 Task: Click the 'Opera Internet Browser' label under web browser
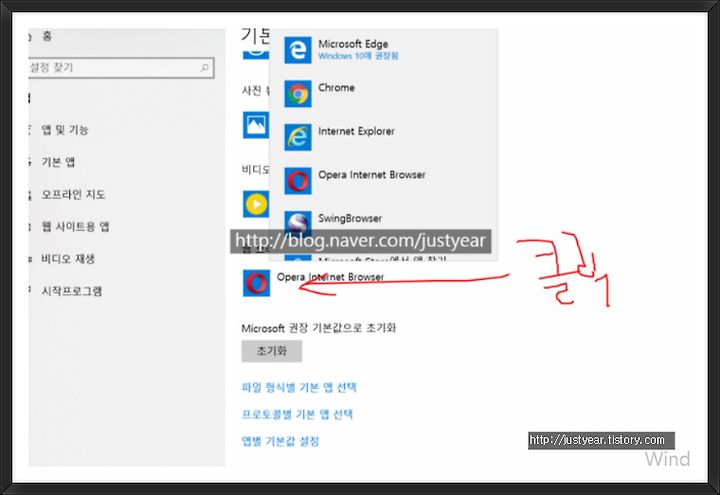[330, 277]
